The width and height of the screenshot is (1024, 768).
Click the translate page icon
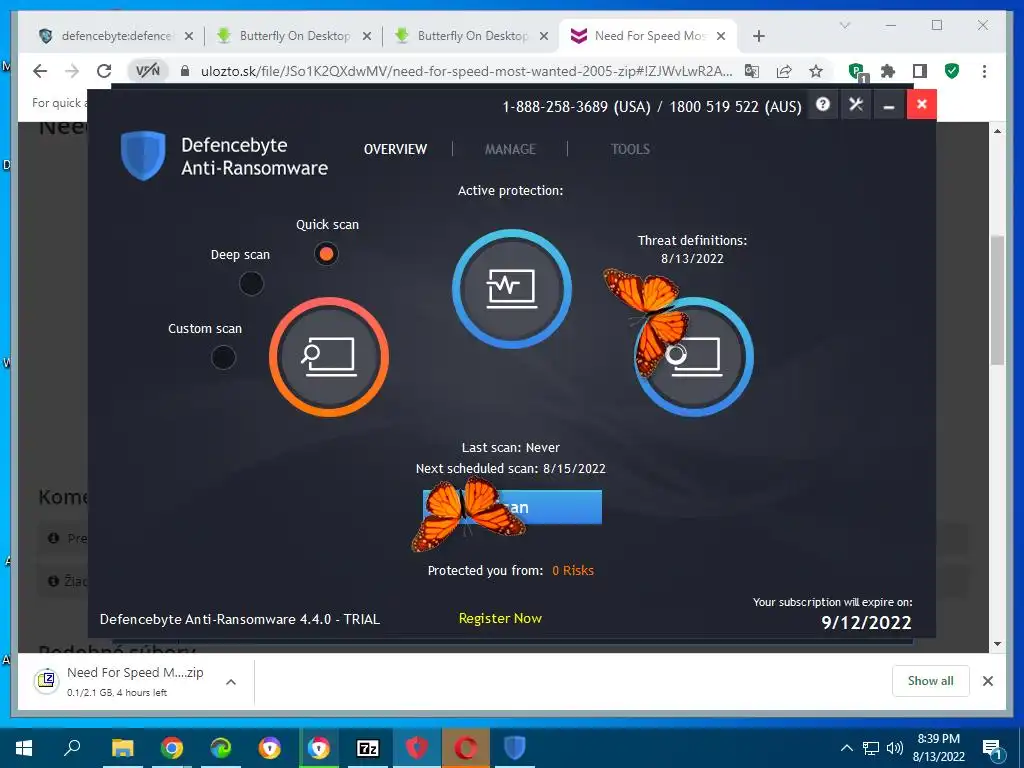[752, 71]
